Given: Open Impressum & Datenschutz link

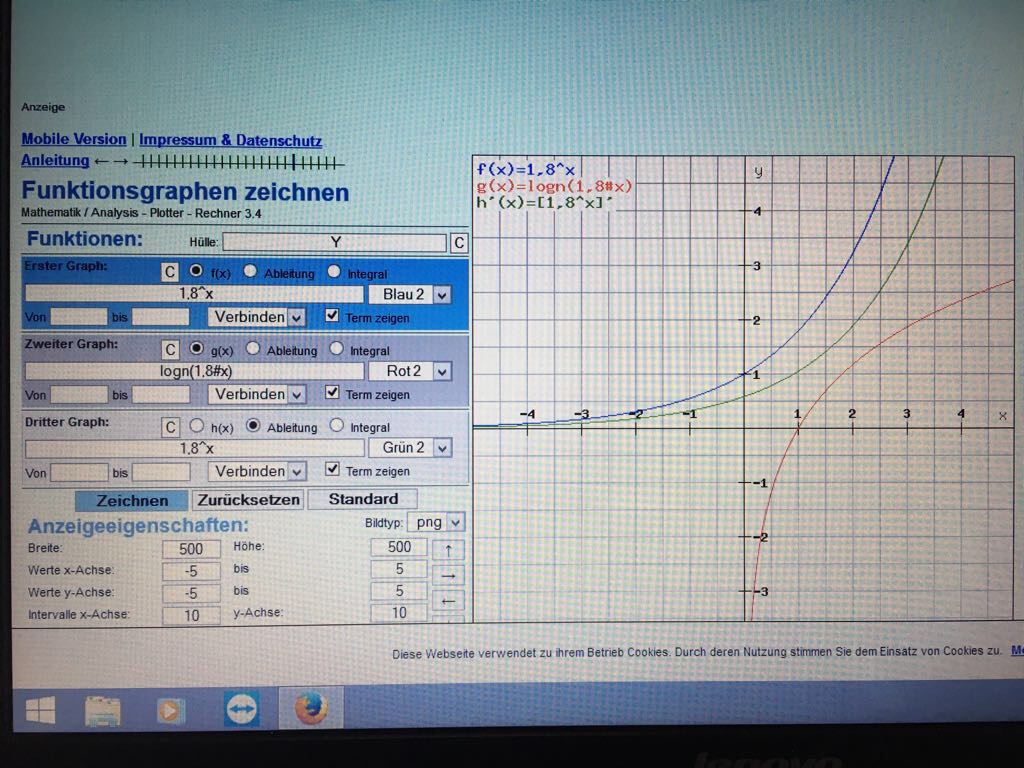Looking at the screenshot, I should click(x=230, y=140).
